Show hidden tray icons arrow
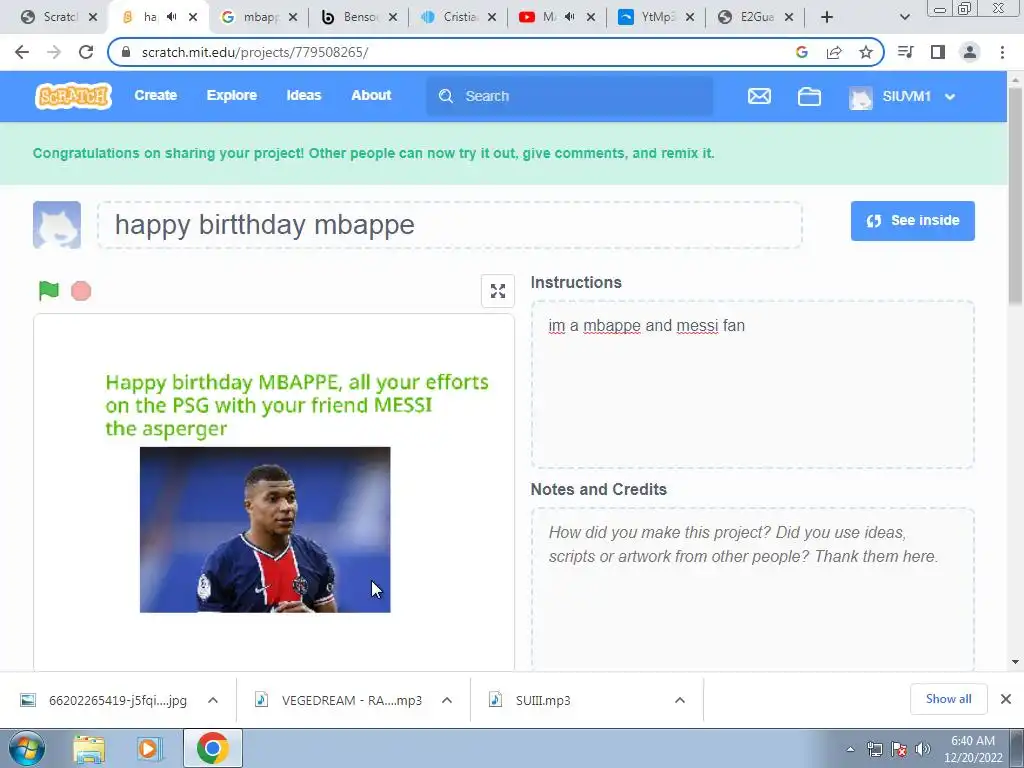This screenshot has width=1024, height=768. point(850,749)
